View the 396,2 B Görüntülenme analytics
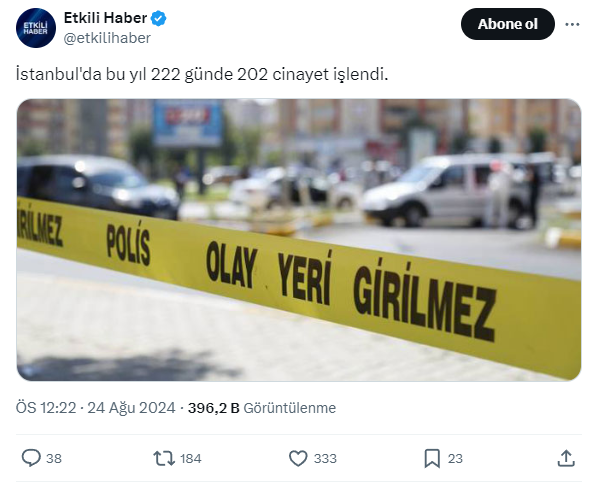Screen dimensions: 593x482 262,408
